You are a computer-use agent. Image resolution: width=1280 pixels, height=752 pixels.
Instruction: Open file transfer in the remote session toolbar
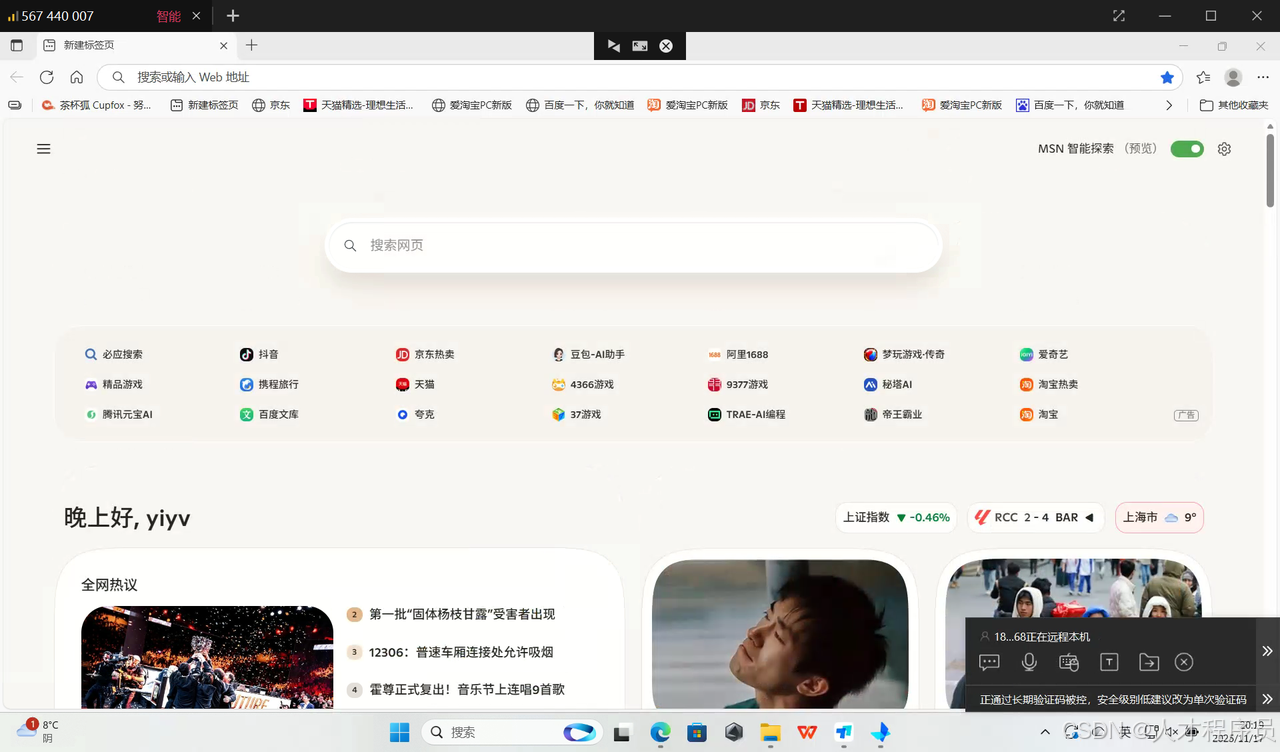(x=1149, y=662)
